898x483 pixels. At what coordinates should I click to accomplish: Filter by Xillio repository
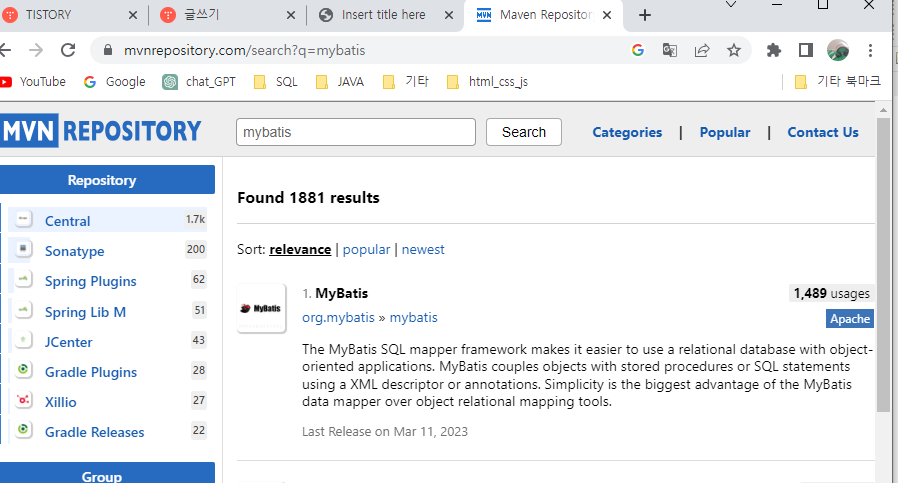pyautogui.click(x=60, y=402)
